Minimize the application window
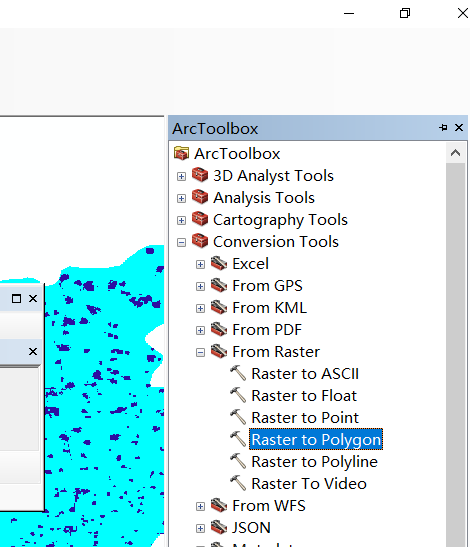This screenshot has width=470, height=547. 349,13
